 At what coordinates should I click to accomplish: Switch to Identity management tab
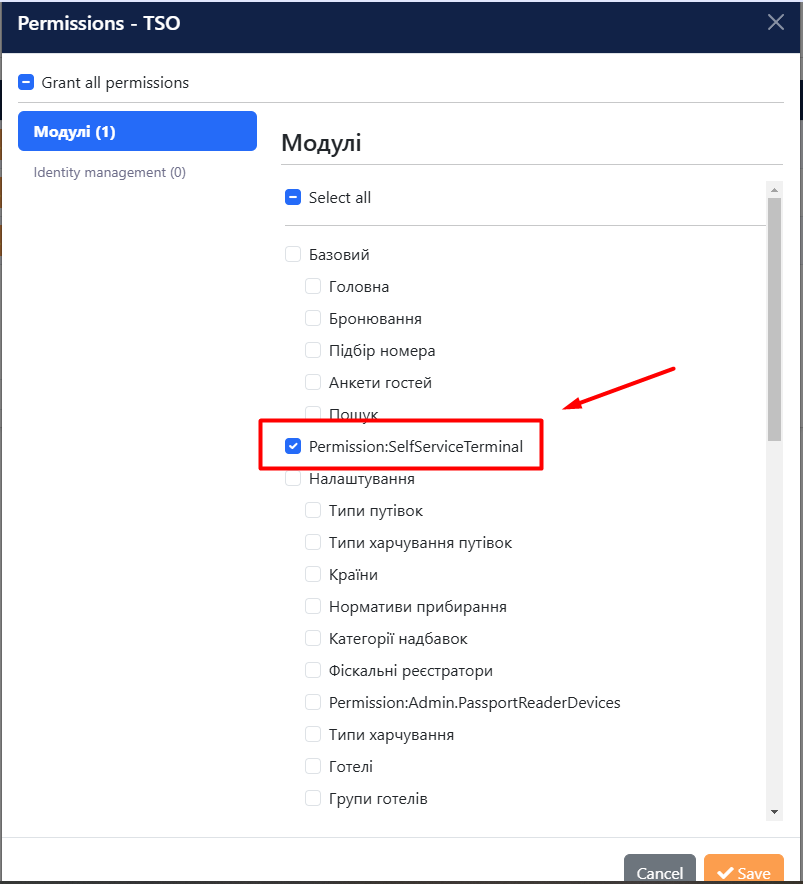[110, 172]
